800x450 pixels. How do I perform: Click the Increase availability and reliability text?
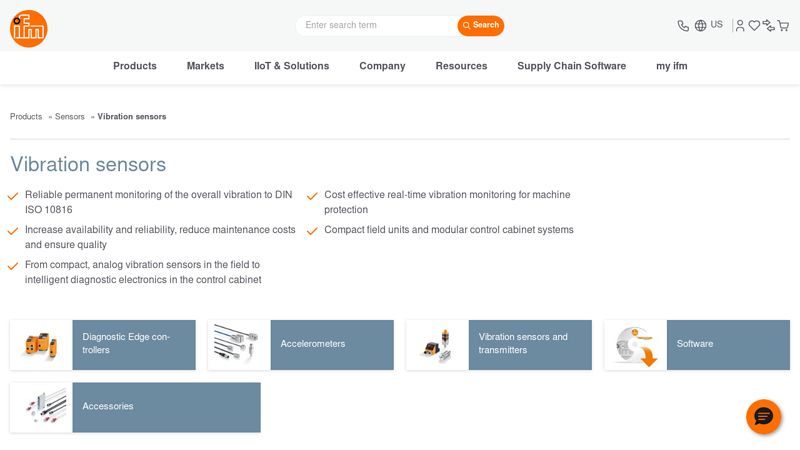(x=160, y=237)
